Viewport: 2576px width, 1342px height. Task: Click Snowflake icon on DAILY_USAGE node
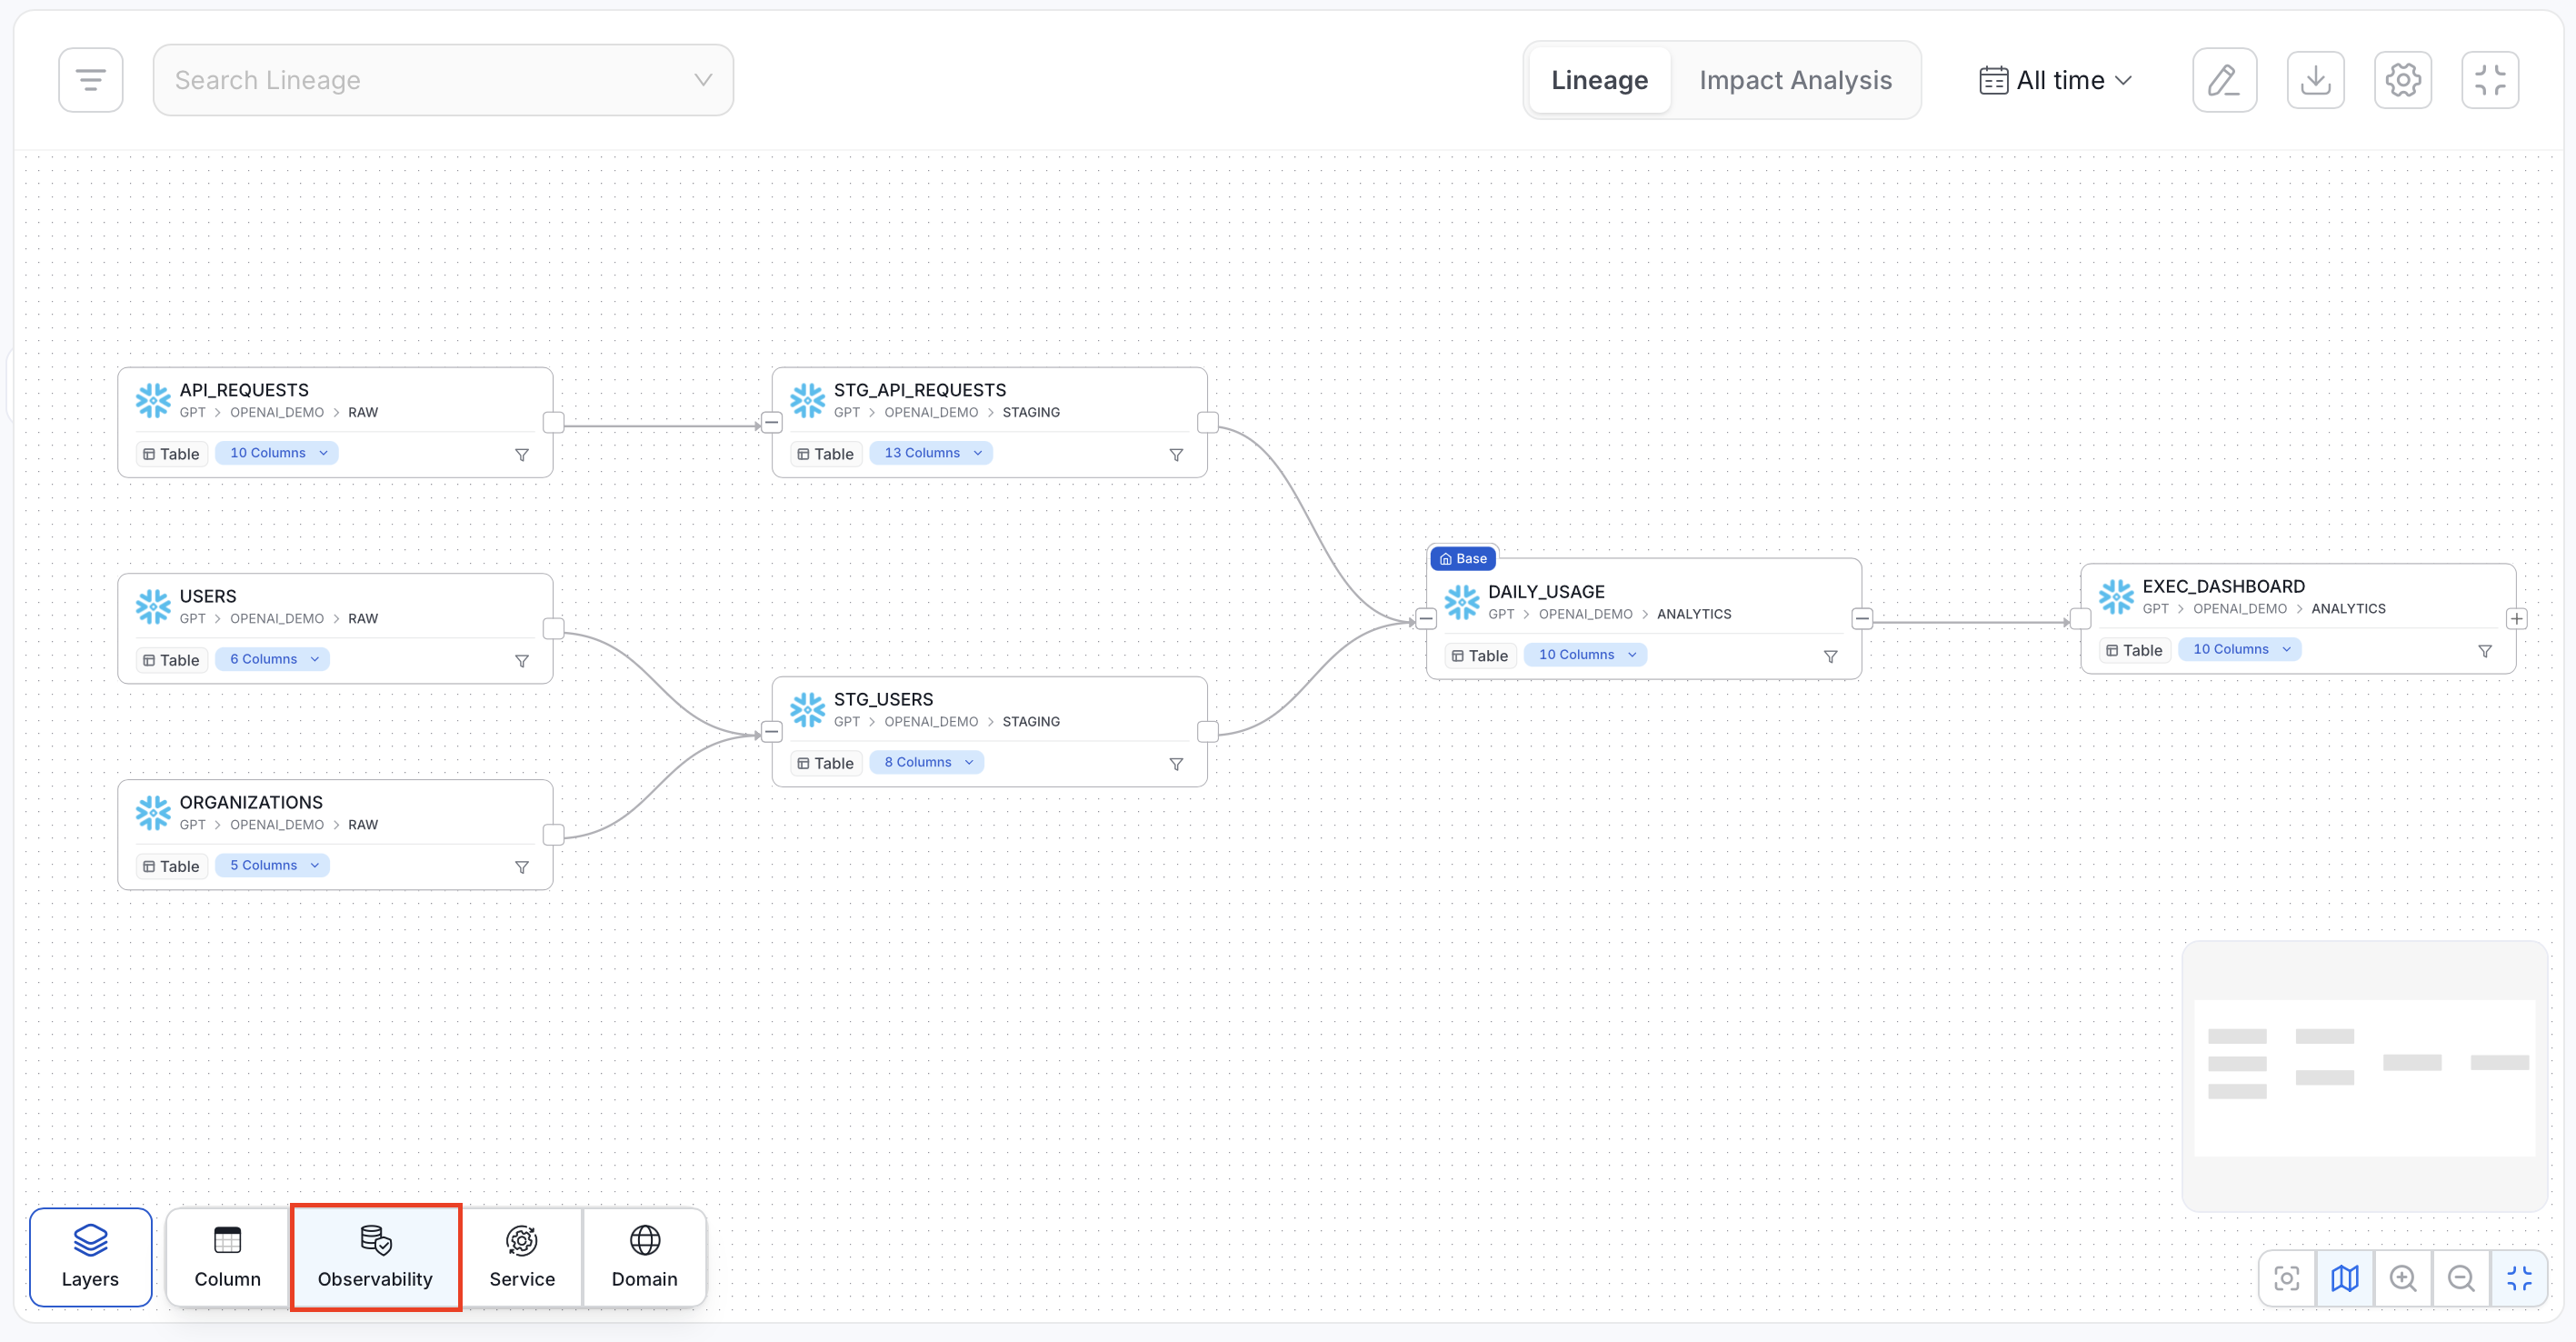tap(1461, 602)
